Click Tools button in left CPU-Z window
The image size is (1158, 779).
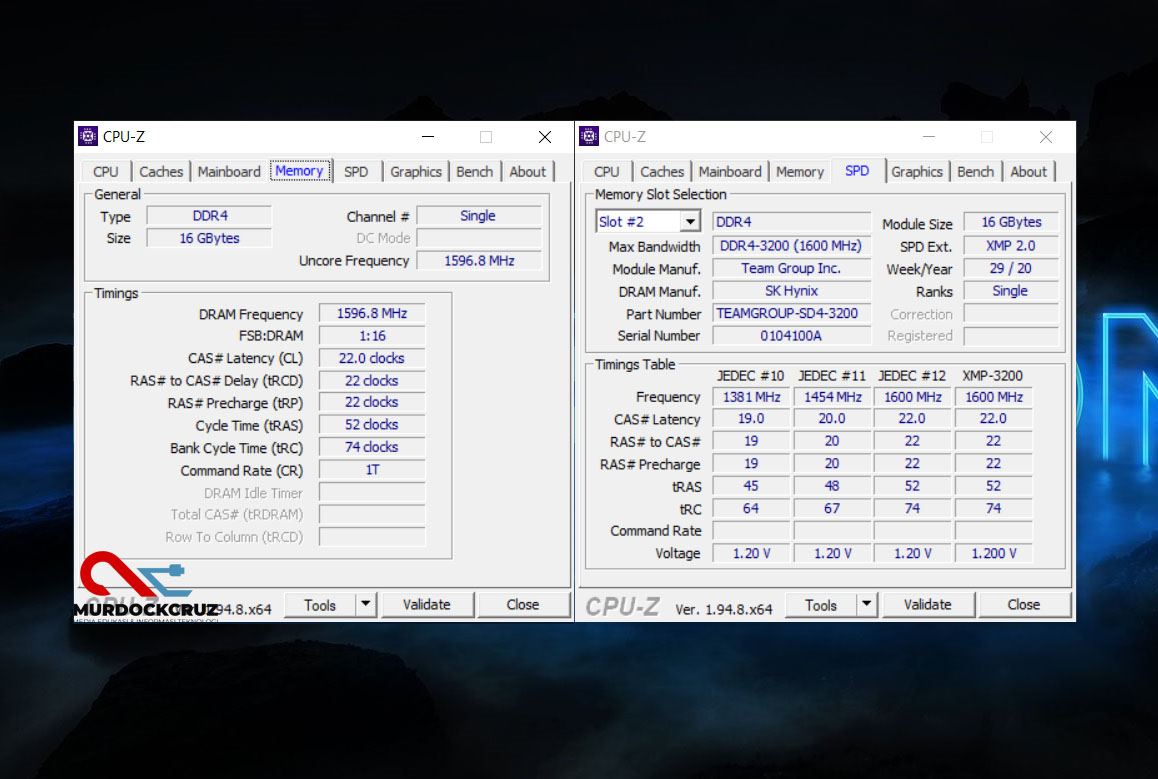click(x=320, y=605)
